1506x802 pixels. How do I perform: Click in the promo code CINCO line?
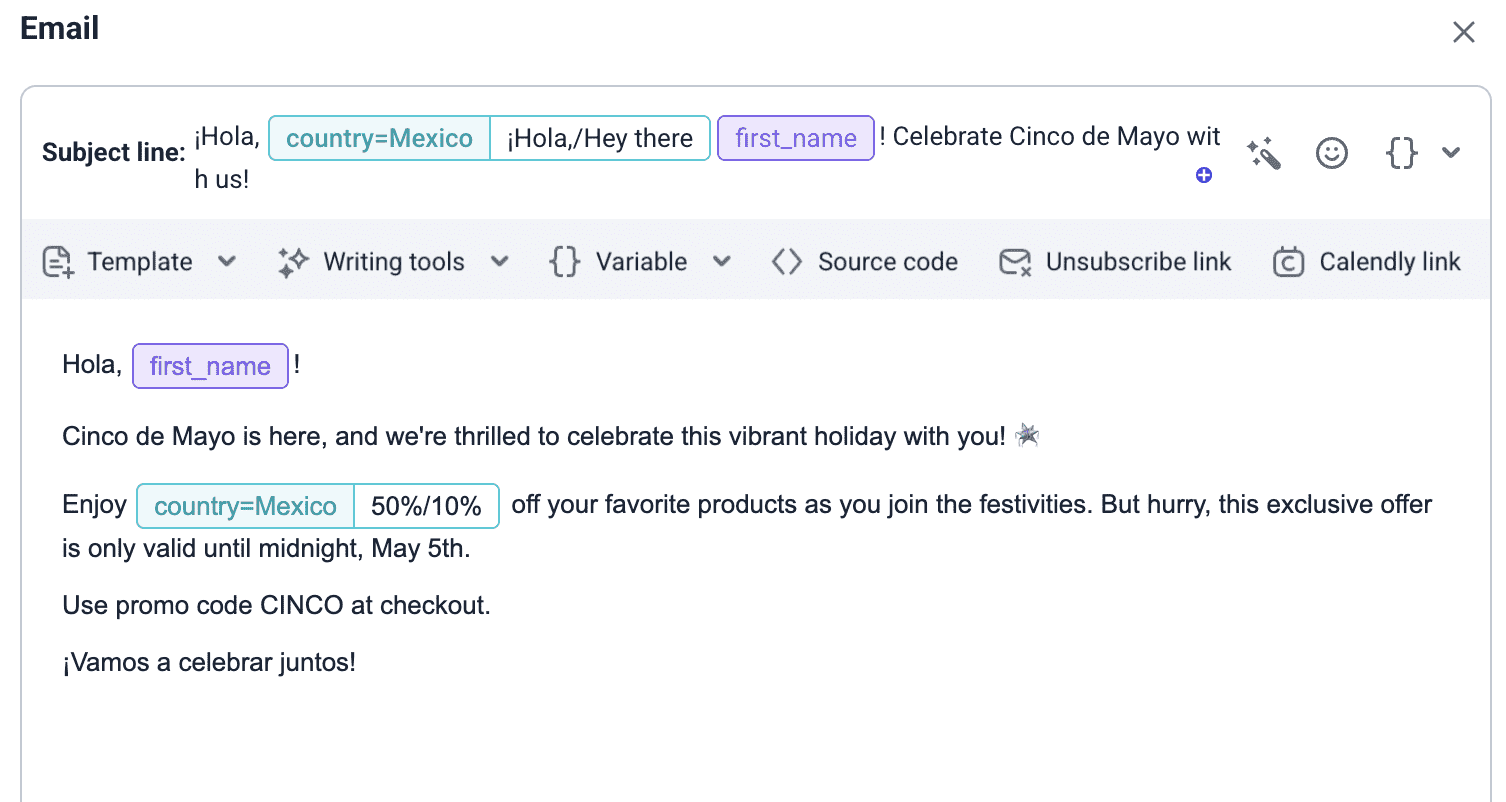coord(276,605)
